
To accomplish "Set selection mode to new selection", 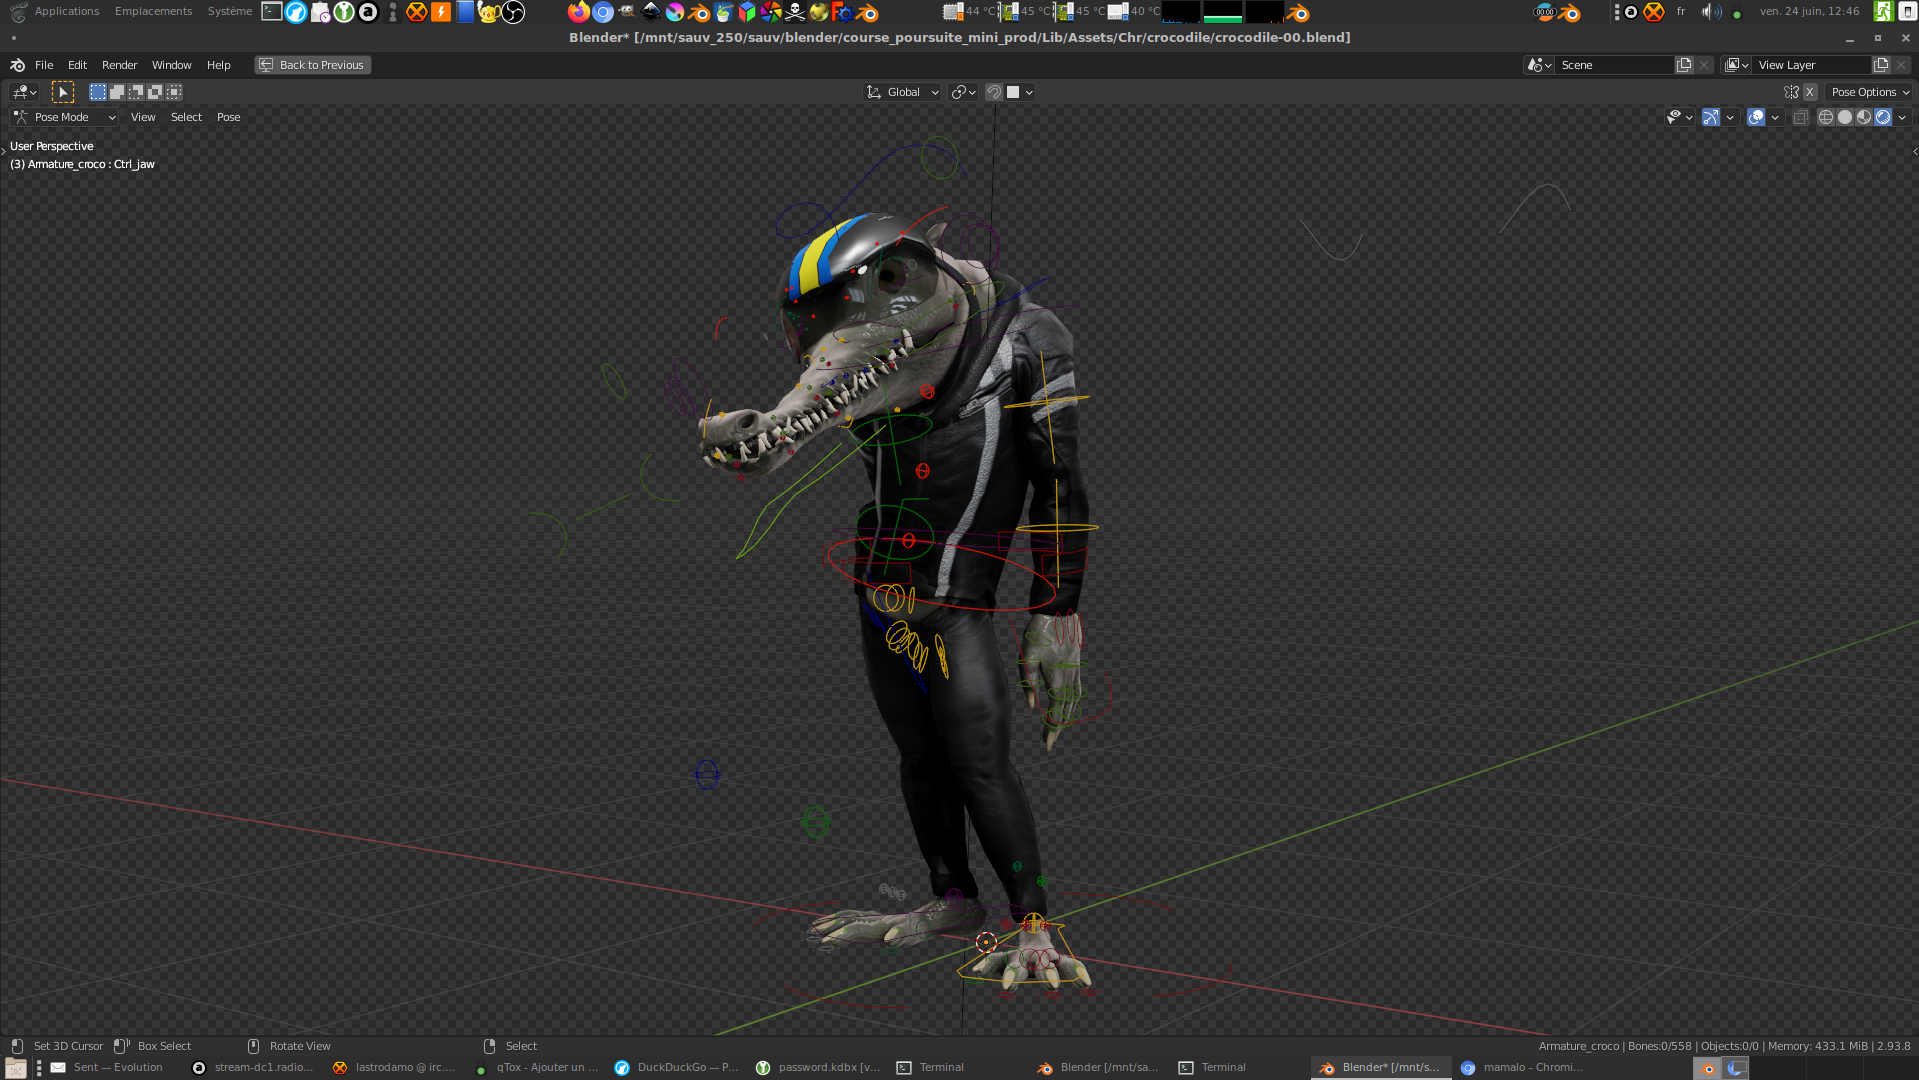I will [x=98, y=92].
